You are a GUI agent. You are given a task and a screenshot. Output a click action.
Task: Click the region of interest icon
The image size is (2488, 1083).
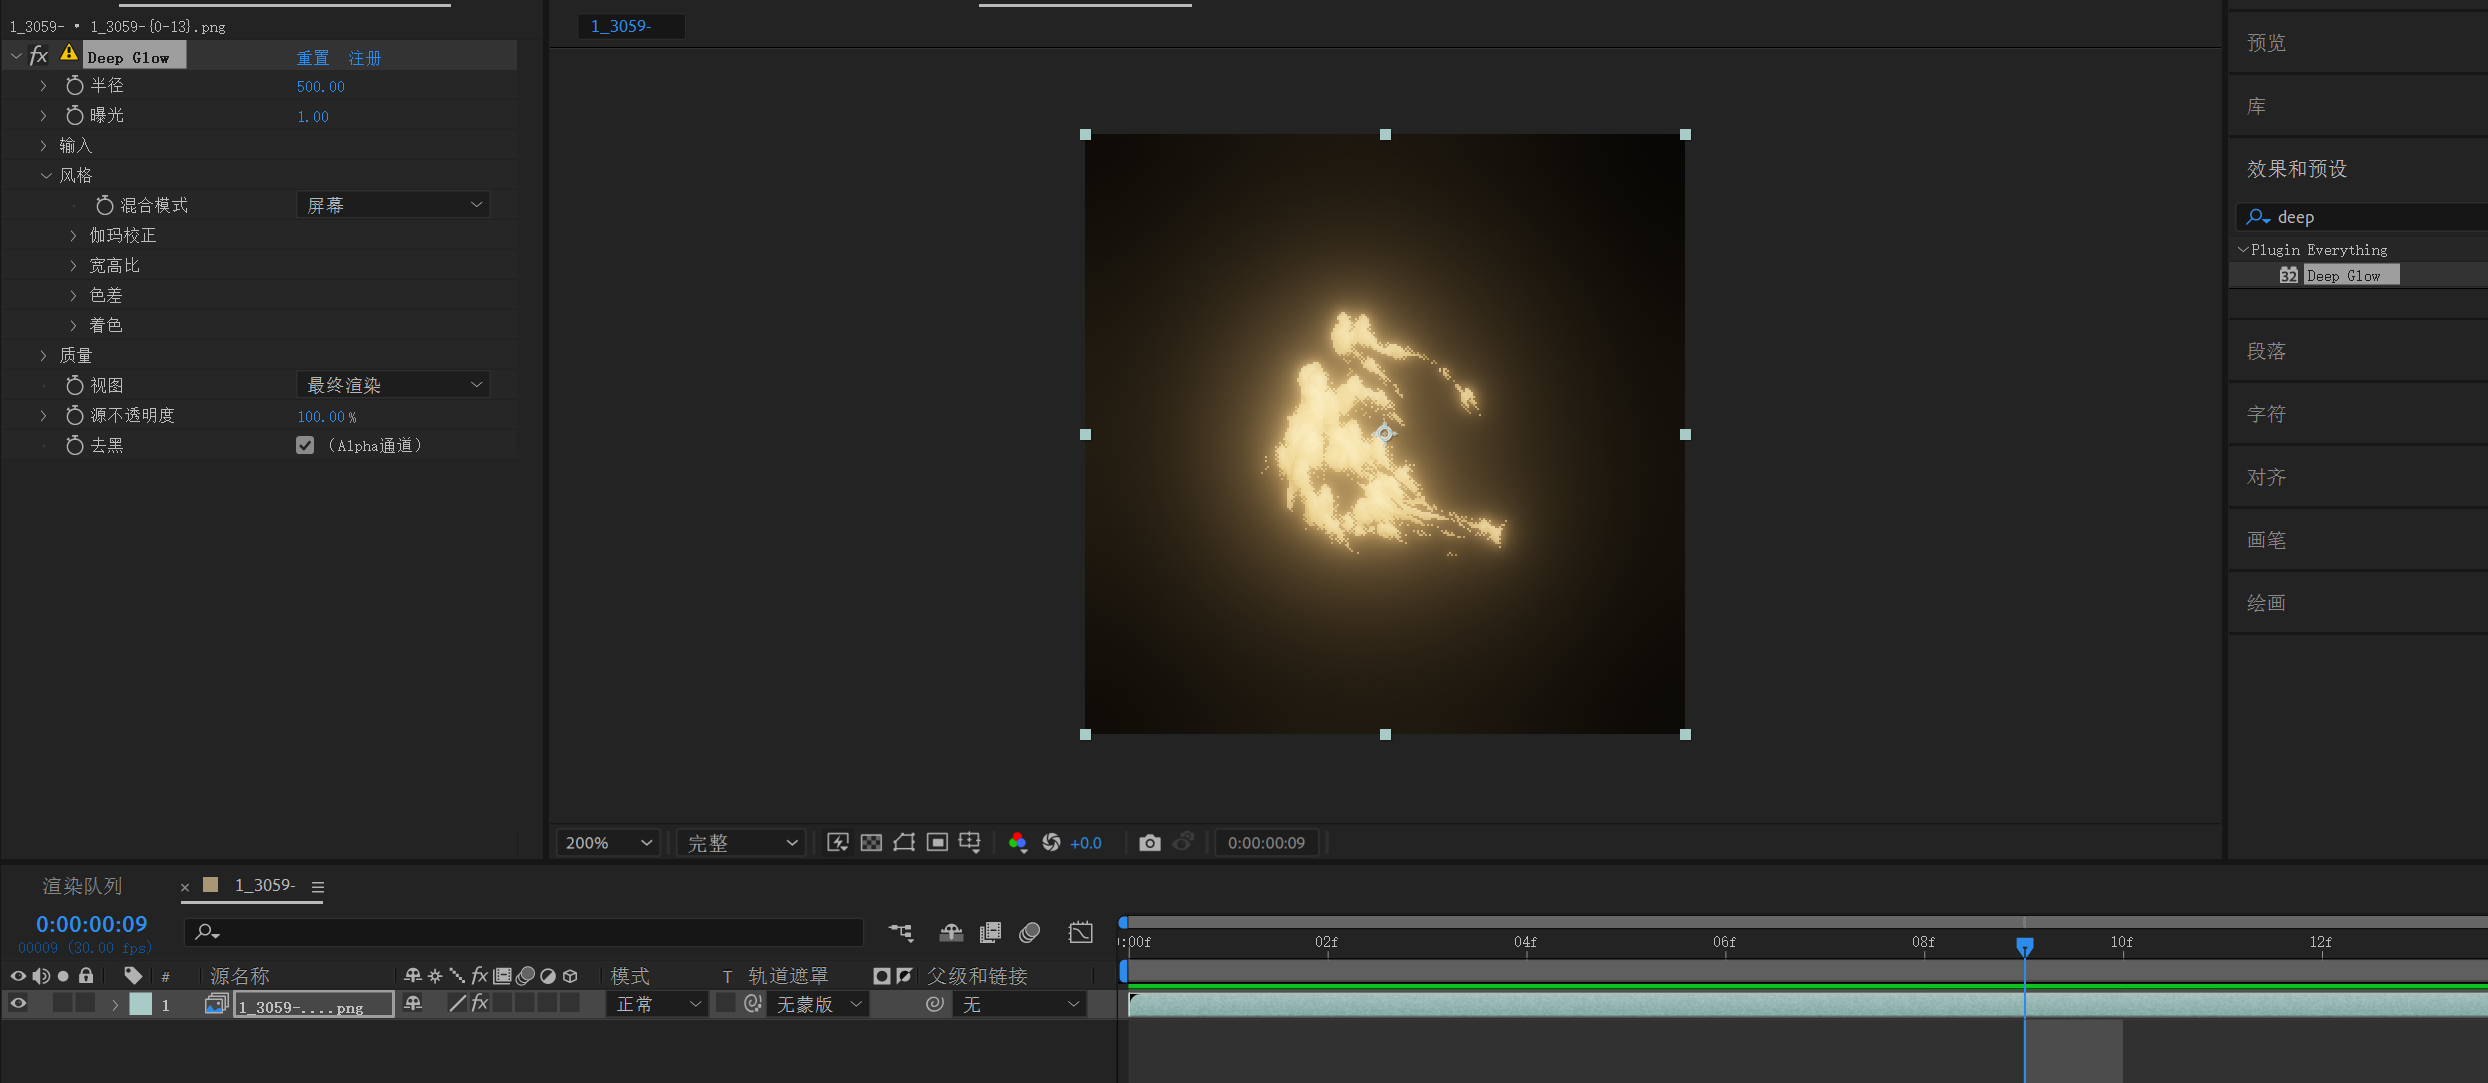[x=937, y=843]
